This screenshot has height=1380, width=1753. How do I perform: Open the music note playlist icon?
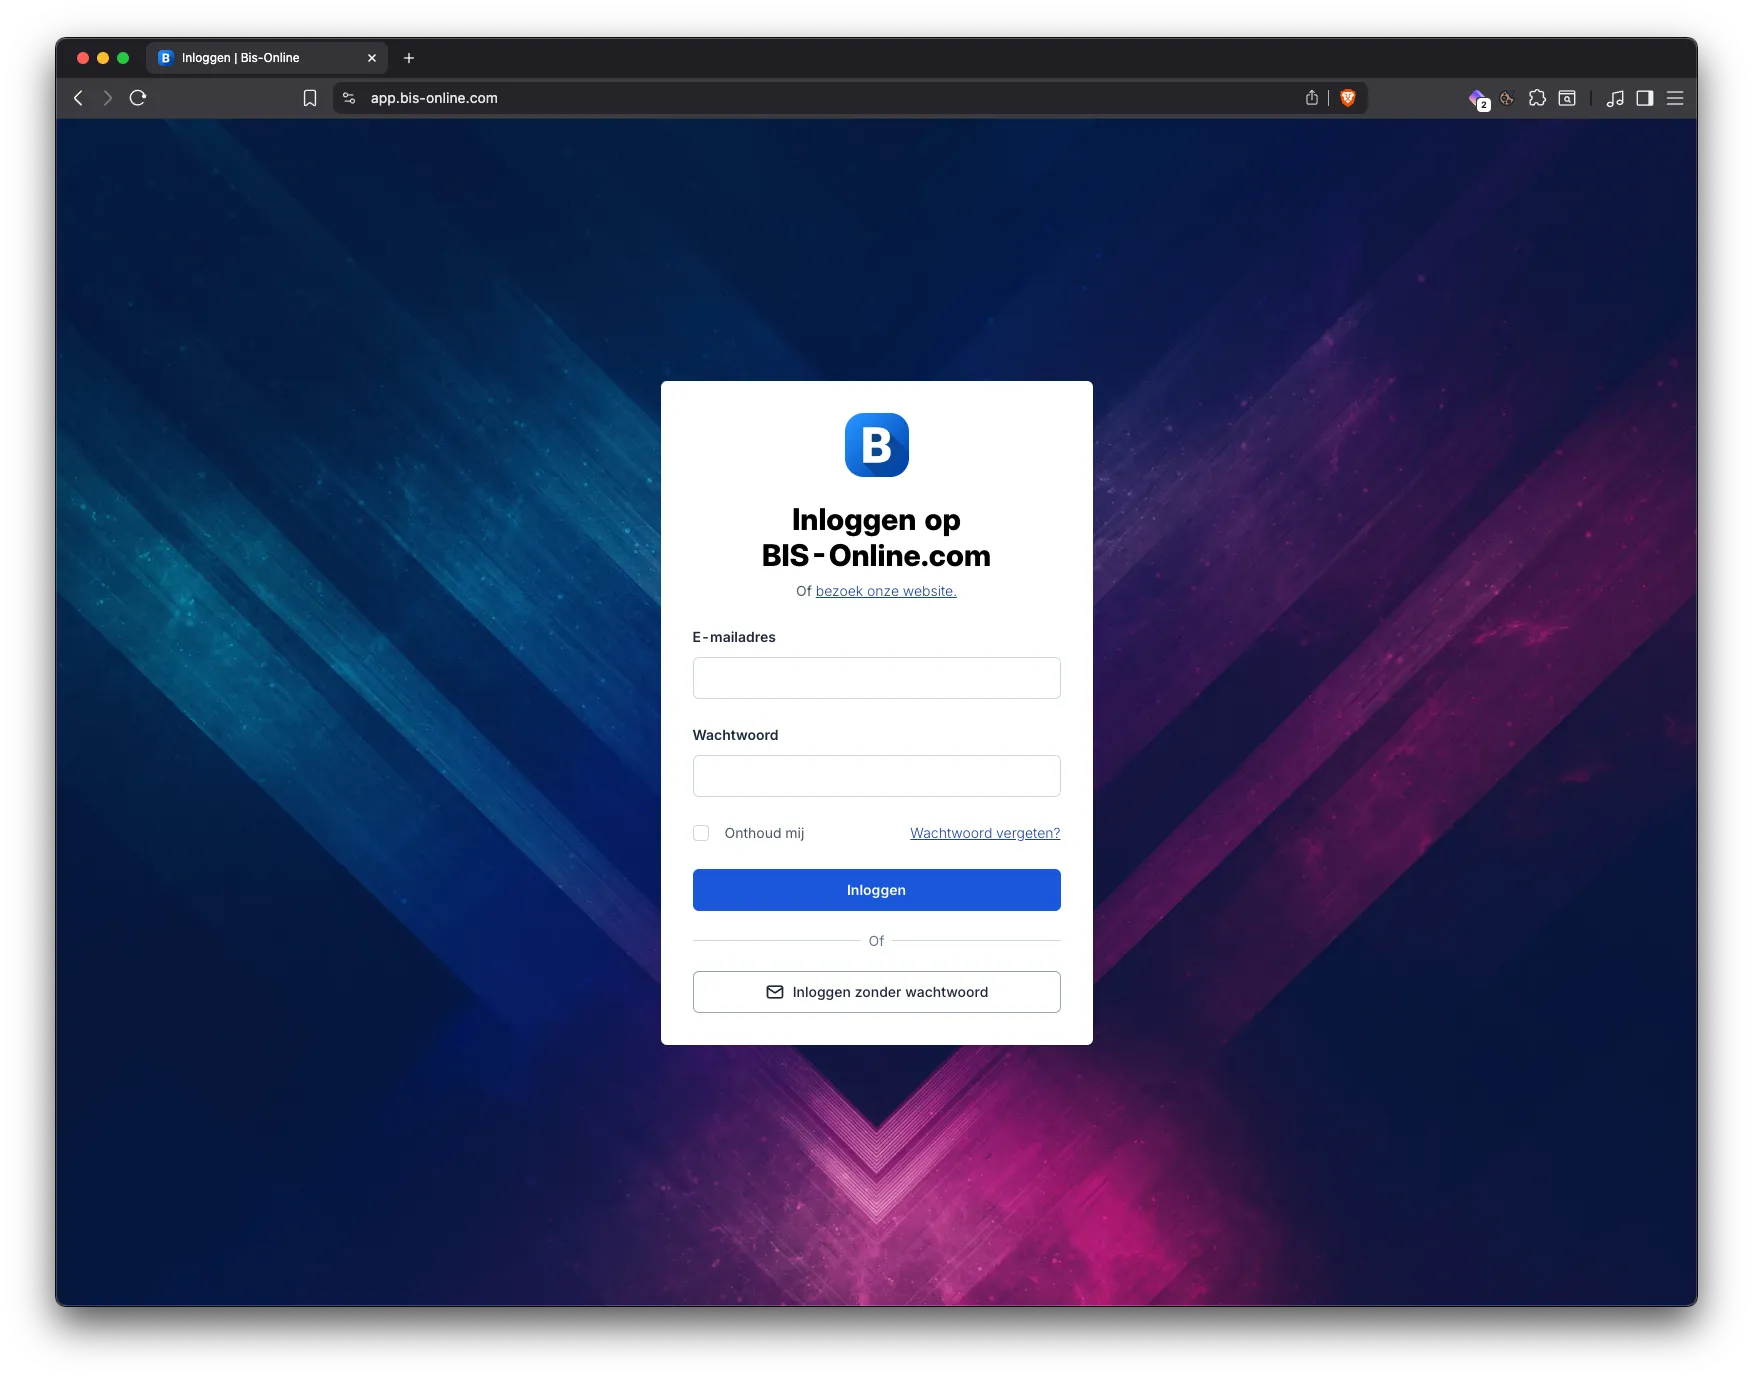[x=1615, y=98]
